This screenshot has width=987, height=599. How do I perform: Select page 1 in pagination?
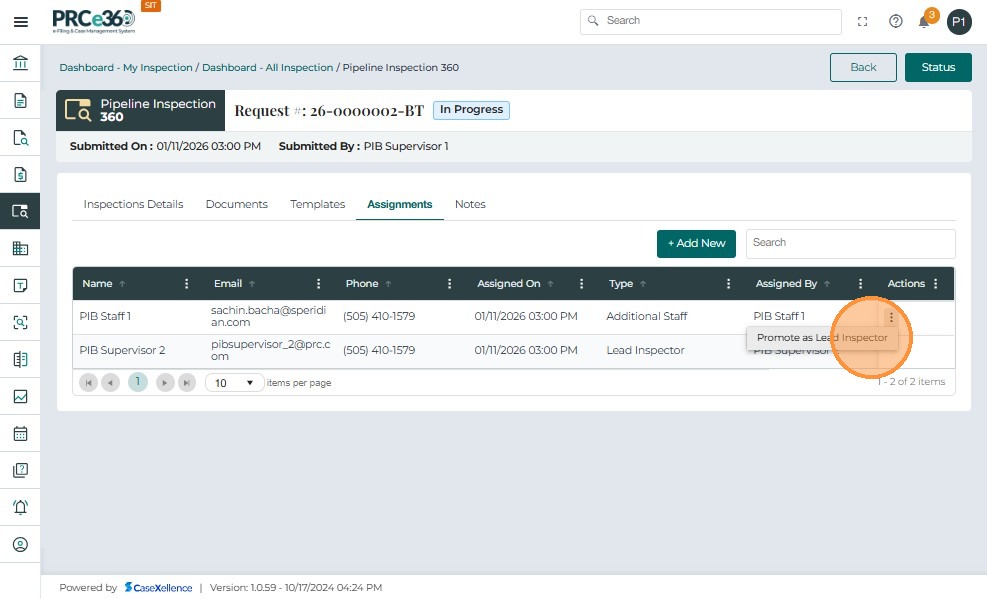point(138,382)
